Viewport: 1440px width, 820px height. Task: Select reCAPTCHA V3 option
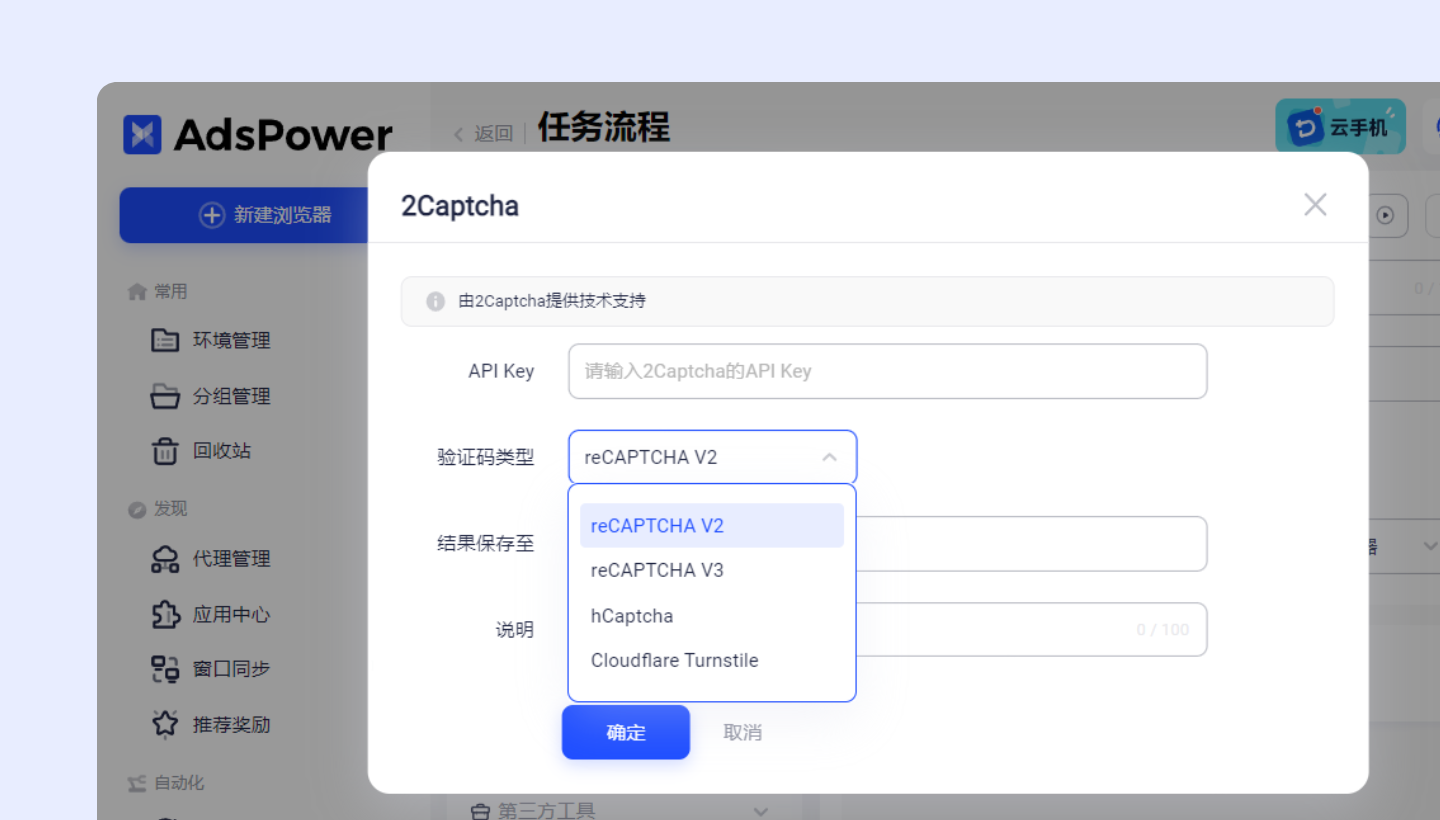tap(712, 570)
